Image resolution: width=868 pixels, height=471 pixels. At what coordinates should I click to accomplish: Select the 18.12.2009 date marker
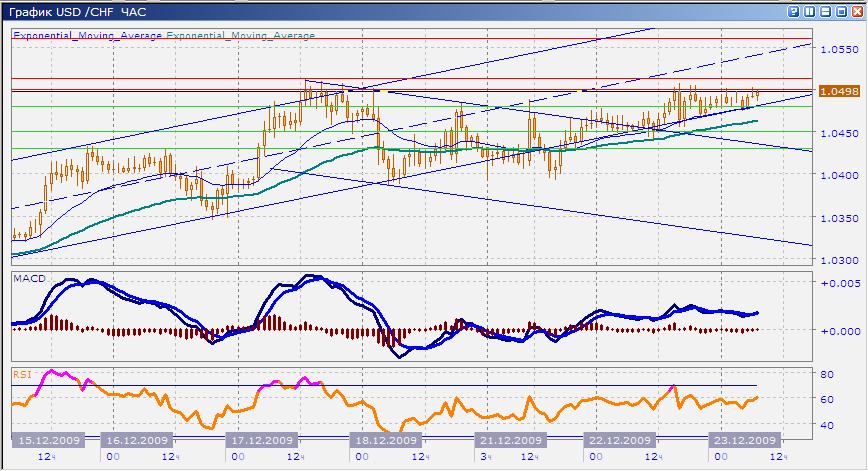pos(383,440)
